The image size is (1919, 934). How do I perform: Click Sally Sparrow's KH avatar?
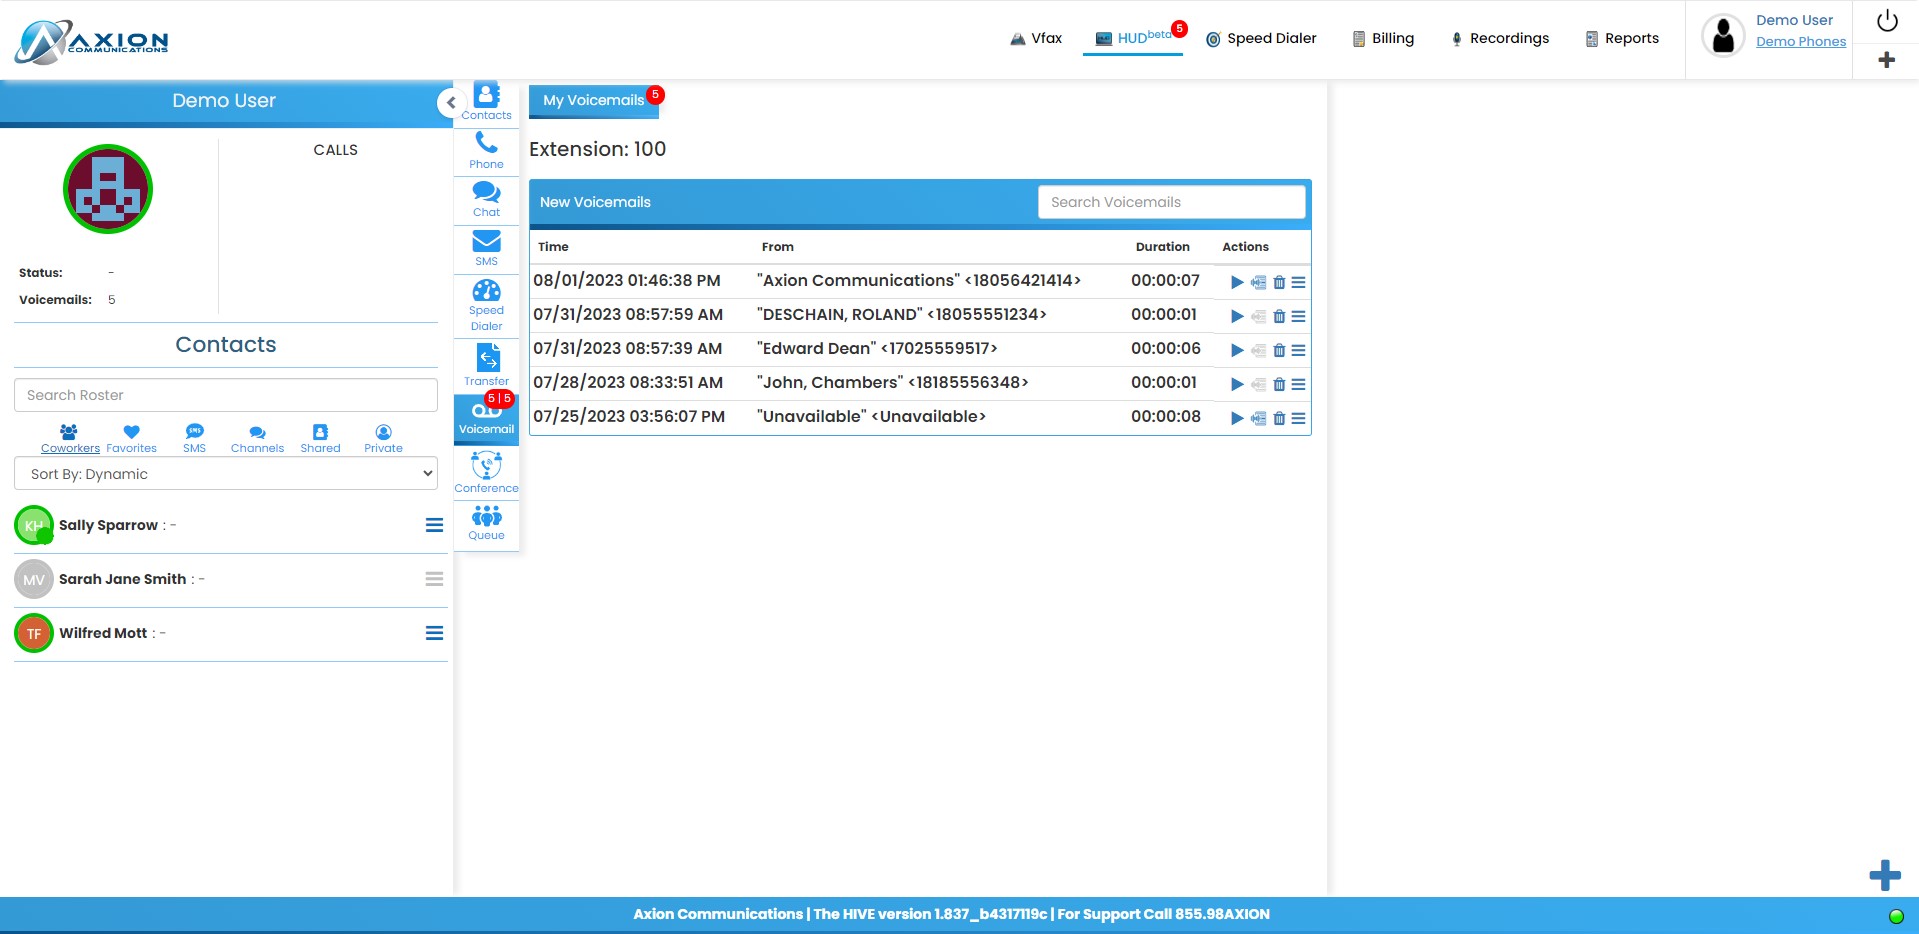(34, 525)
